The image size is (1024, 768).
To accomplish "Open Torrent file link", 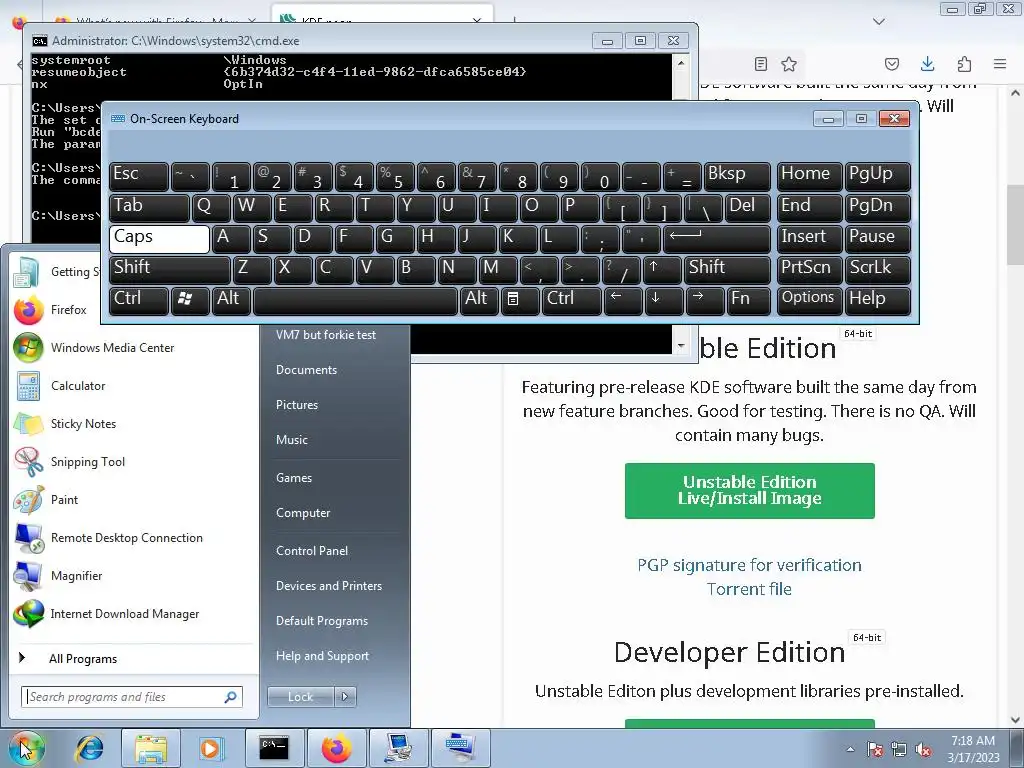I will [749, 589].
